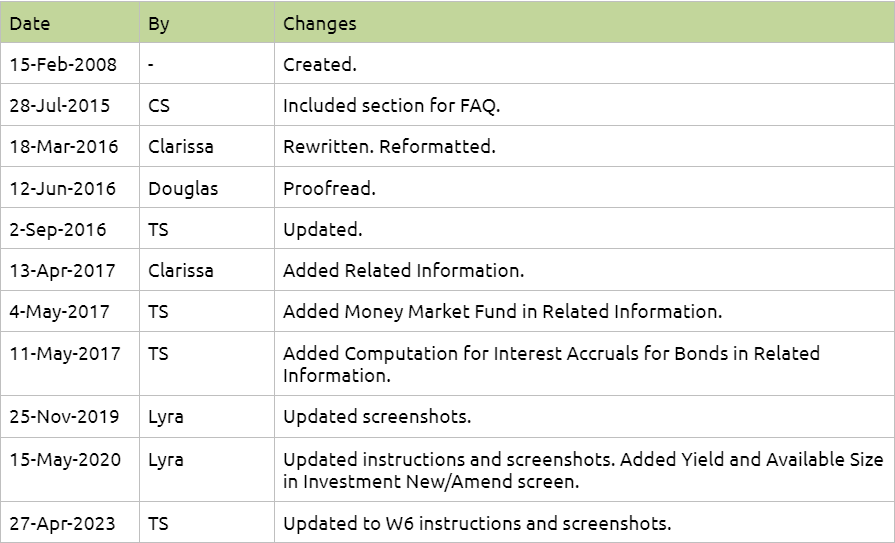Click the 2-Sep-2016 date cell

click(70, 229)
